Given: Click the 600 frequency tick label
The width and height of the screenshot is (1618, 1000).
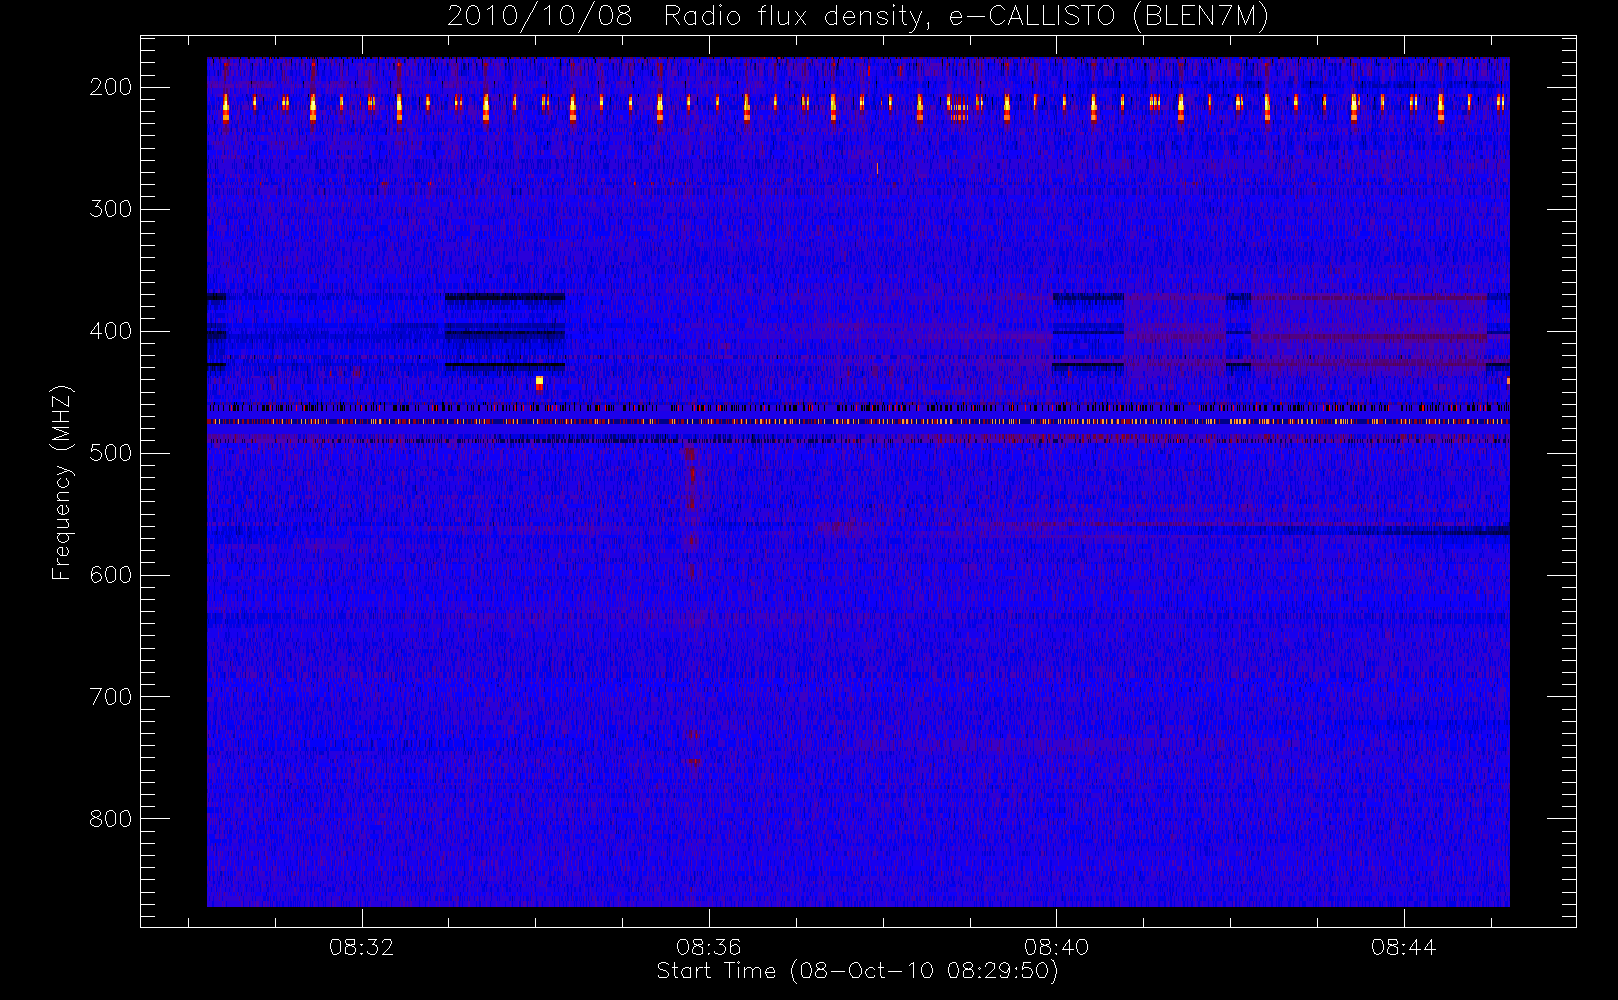Looking at the screenshot, I should pos(111,575).
